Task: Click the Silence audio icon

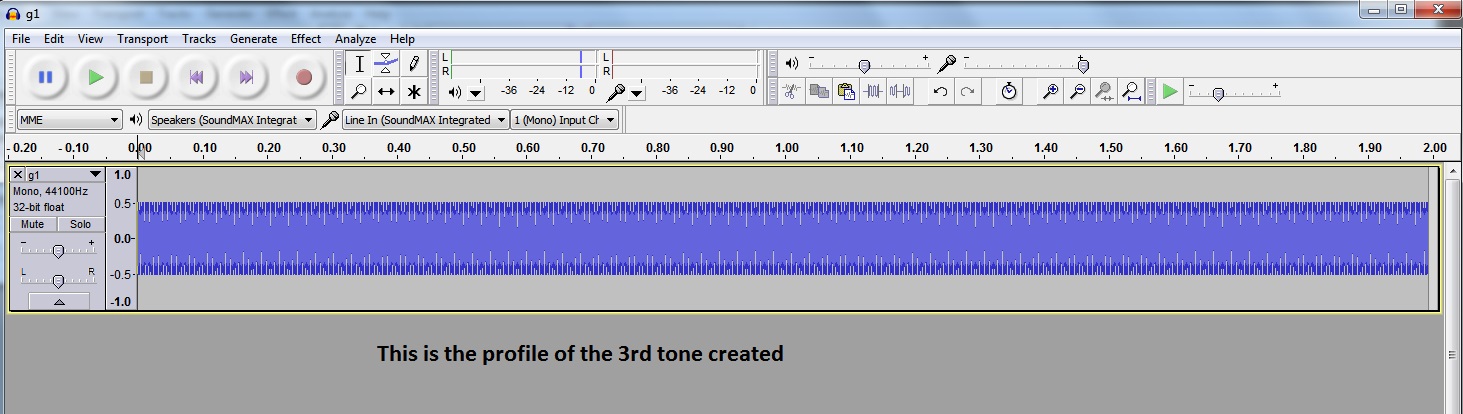Action: pyautogui.click(x=900, y=92)
